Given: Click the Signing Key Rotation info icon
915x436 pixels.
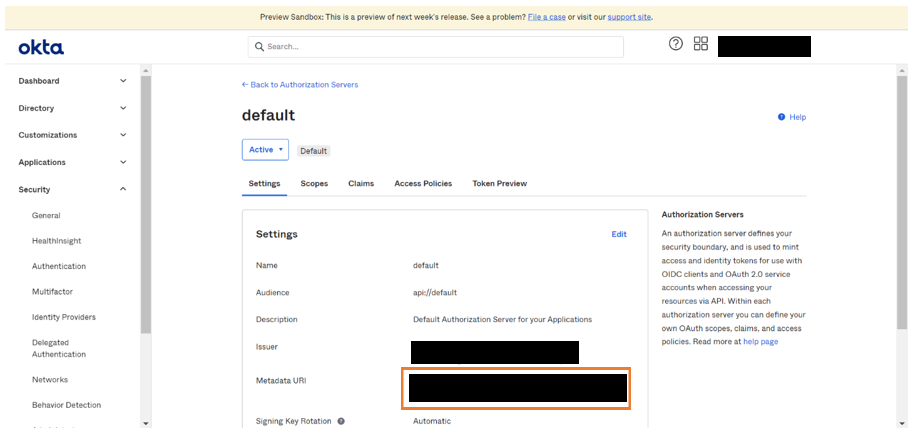Looking at the screenshot, I should (341, 421).
